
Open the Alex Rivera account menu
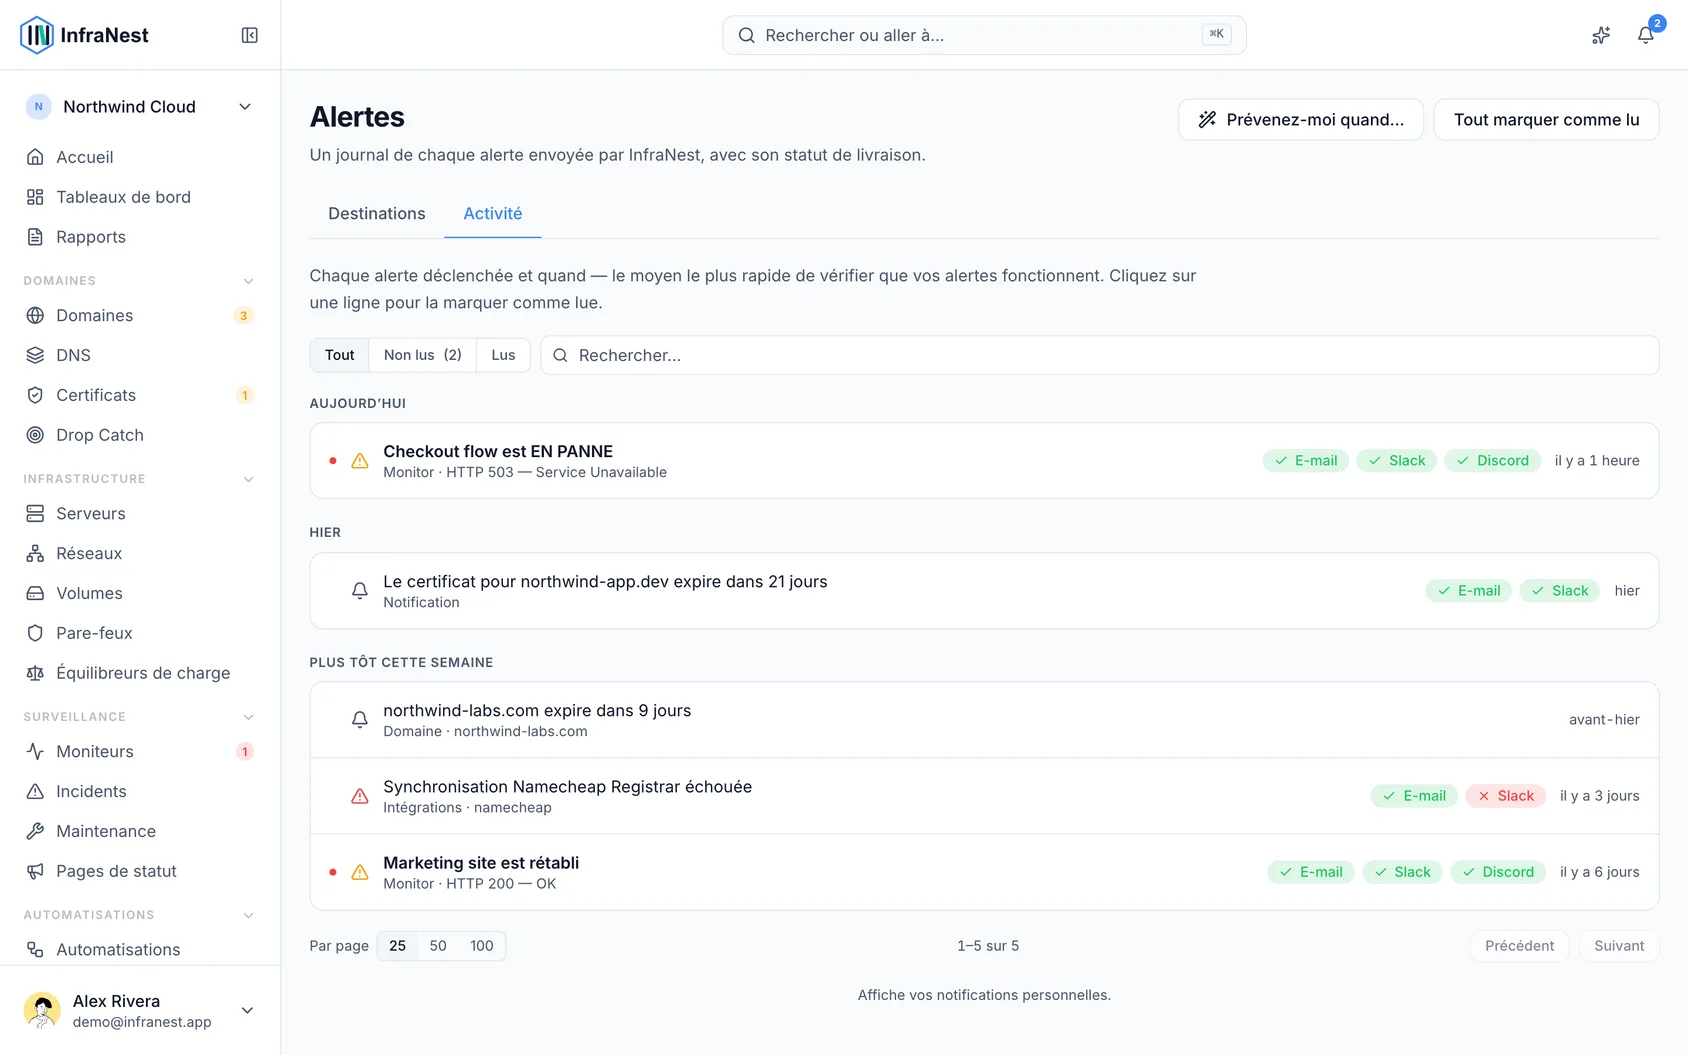(140, 1010)
